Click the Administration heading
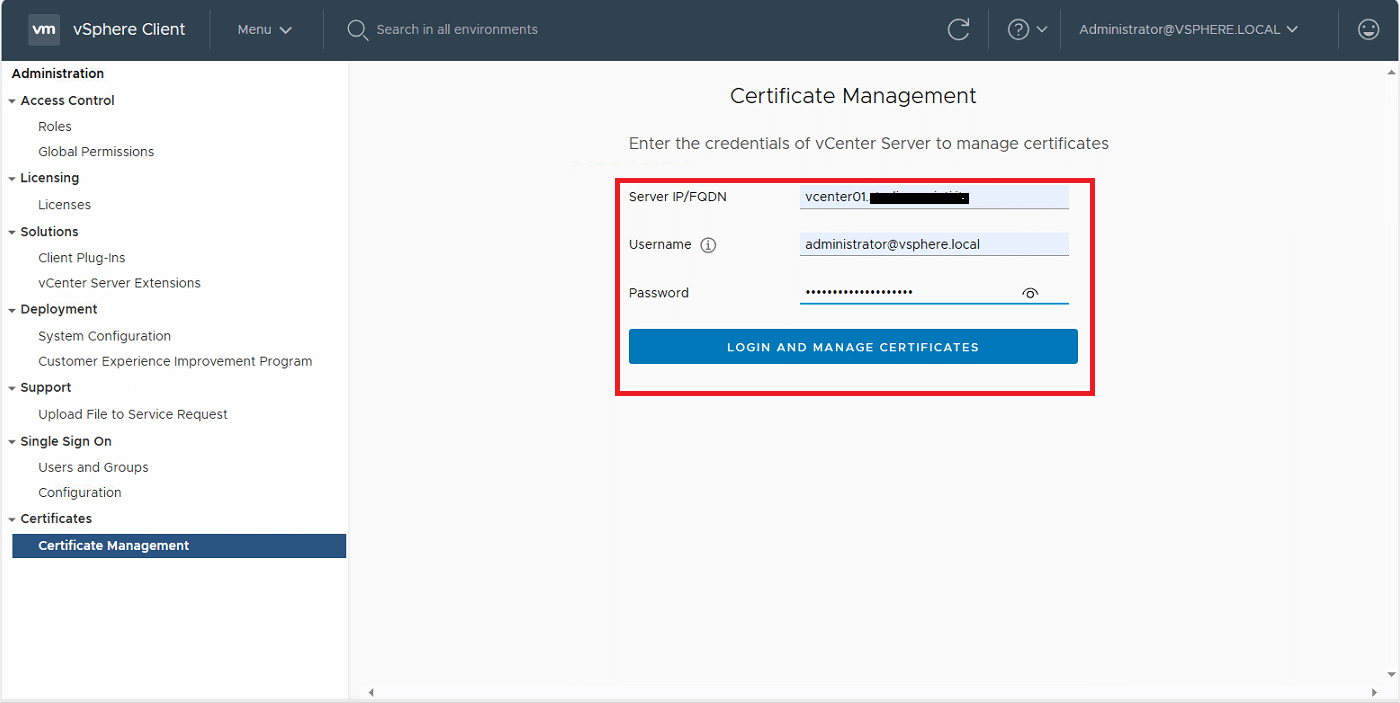 tap(58, 73)
